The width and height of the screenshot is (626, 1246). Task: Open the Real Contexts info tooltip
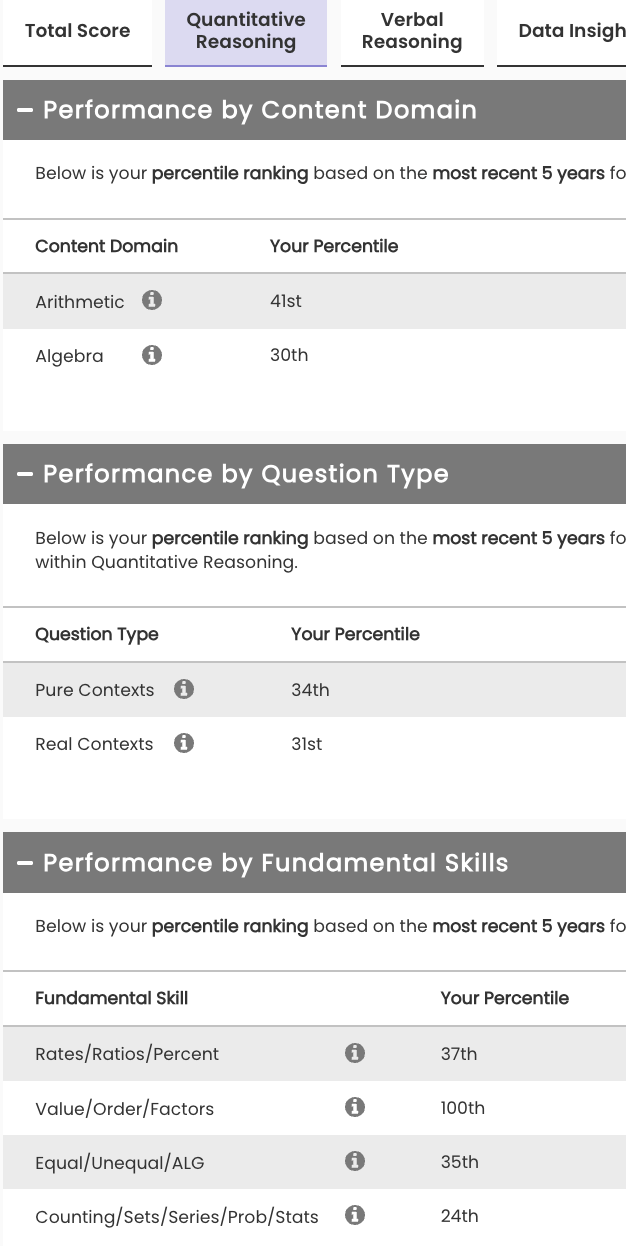tap(182, 742)
